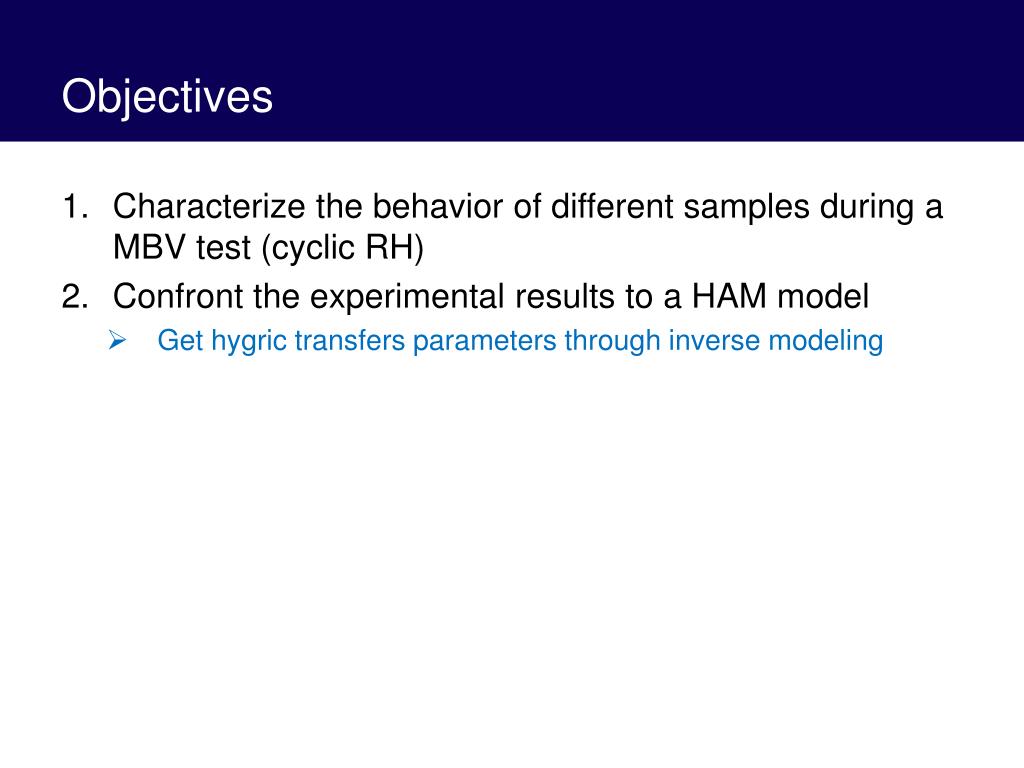
Task: Click the number 1 list marker
Action: coord(75,207)
